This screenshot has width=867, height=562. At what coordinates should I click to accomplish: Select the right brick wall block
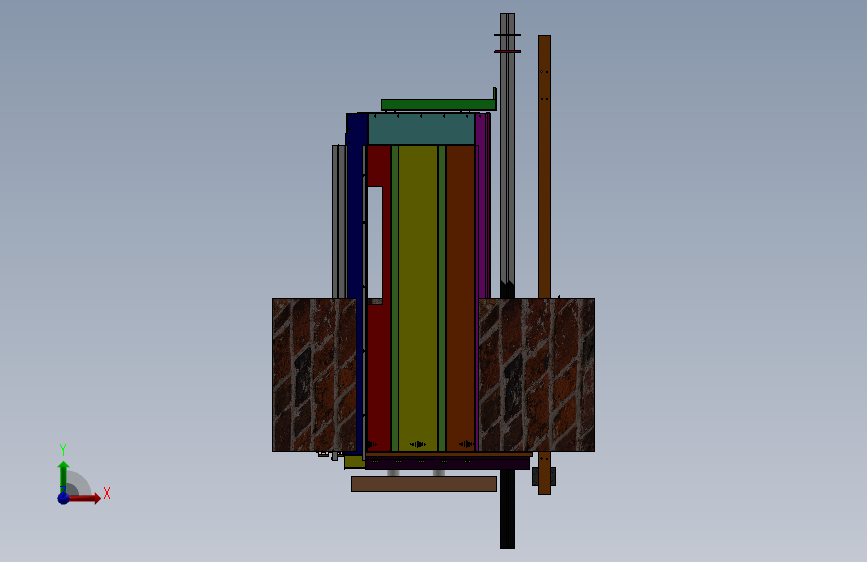(x=537, y=375)
